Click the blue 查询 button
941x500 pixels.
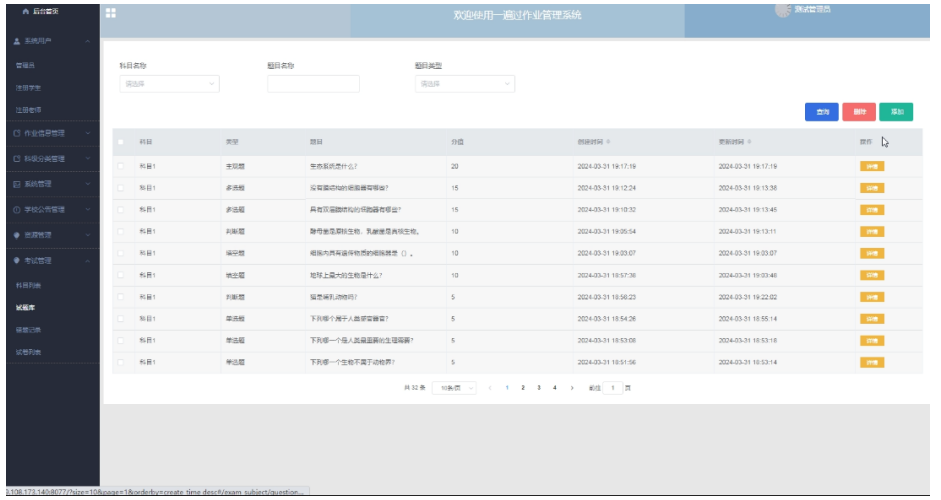tap(822, 112)
